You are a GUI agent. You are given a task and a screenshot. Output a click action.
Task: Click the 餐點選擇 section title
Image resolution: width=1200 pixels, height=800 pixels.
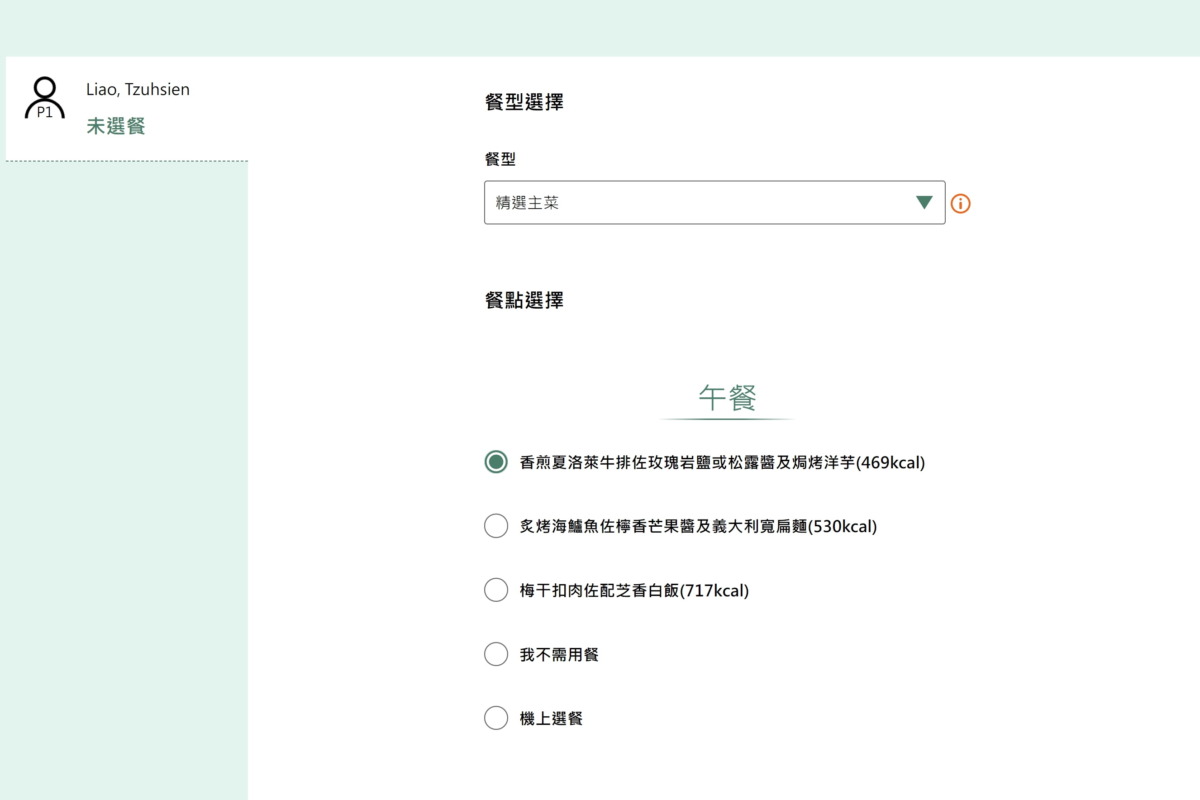pyautogui.click(x=524, y=300)
